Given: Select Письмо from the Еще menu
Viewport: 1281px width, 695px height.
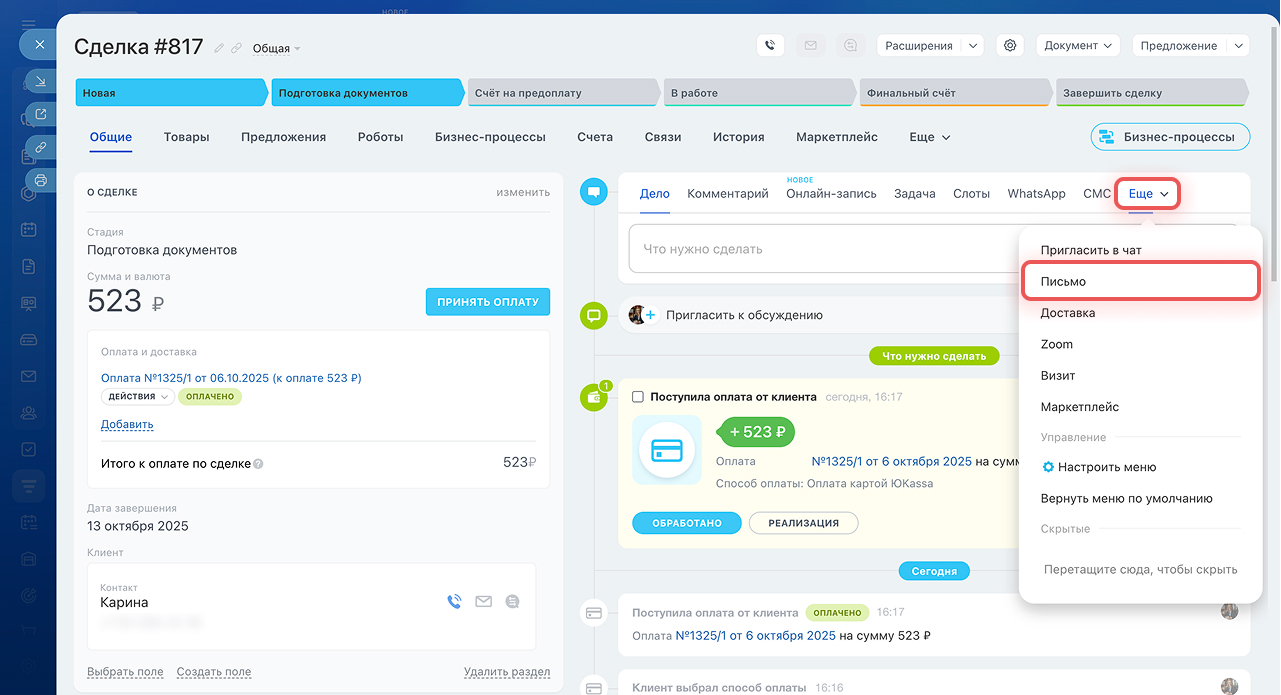Looking at the screenshot, I should [x=1138, y=282].
